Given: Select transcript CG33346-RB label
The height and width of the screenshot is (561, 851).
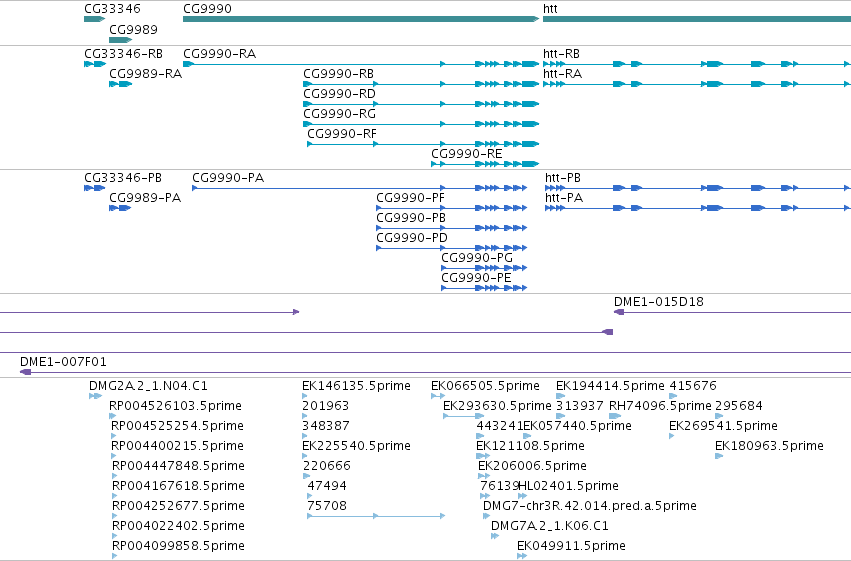Looking at the screenshot, I should point(123,54).
